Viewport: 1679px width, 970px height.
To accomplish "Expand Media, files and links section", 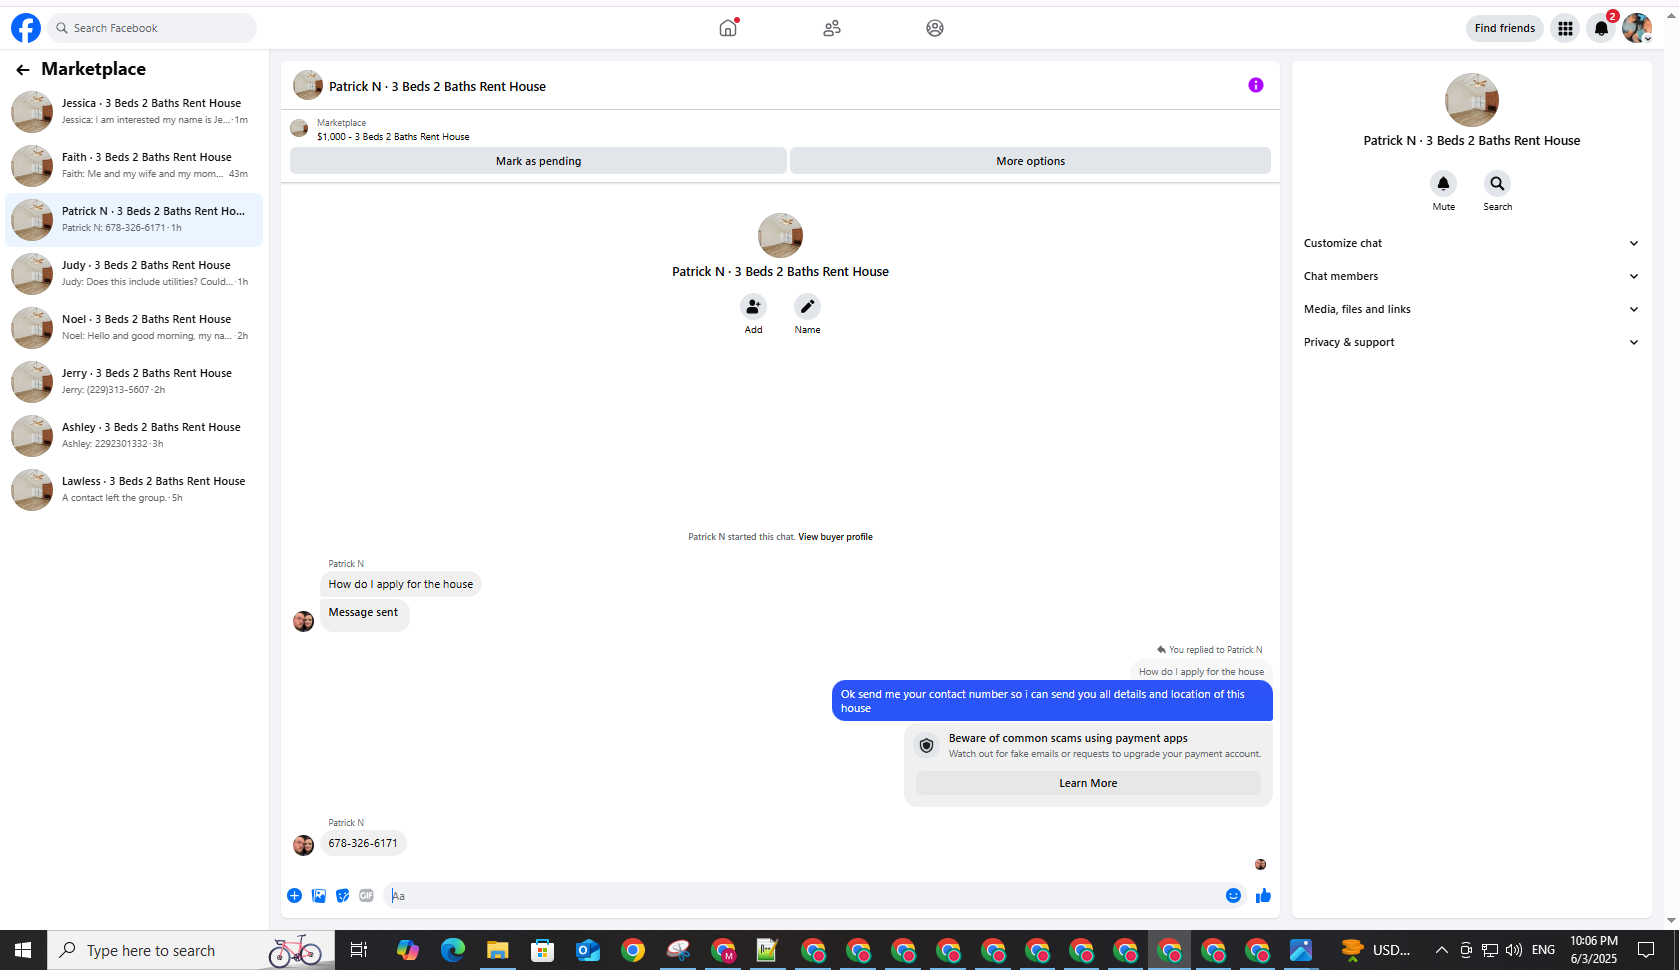I will coord(1471,309).
